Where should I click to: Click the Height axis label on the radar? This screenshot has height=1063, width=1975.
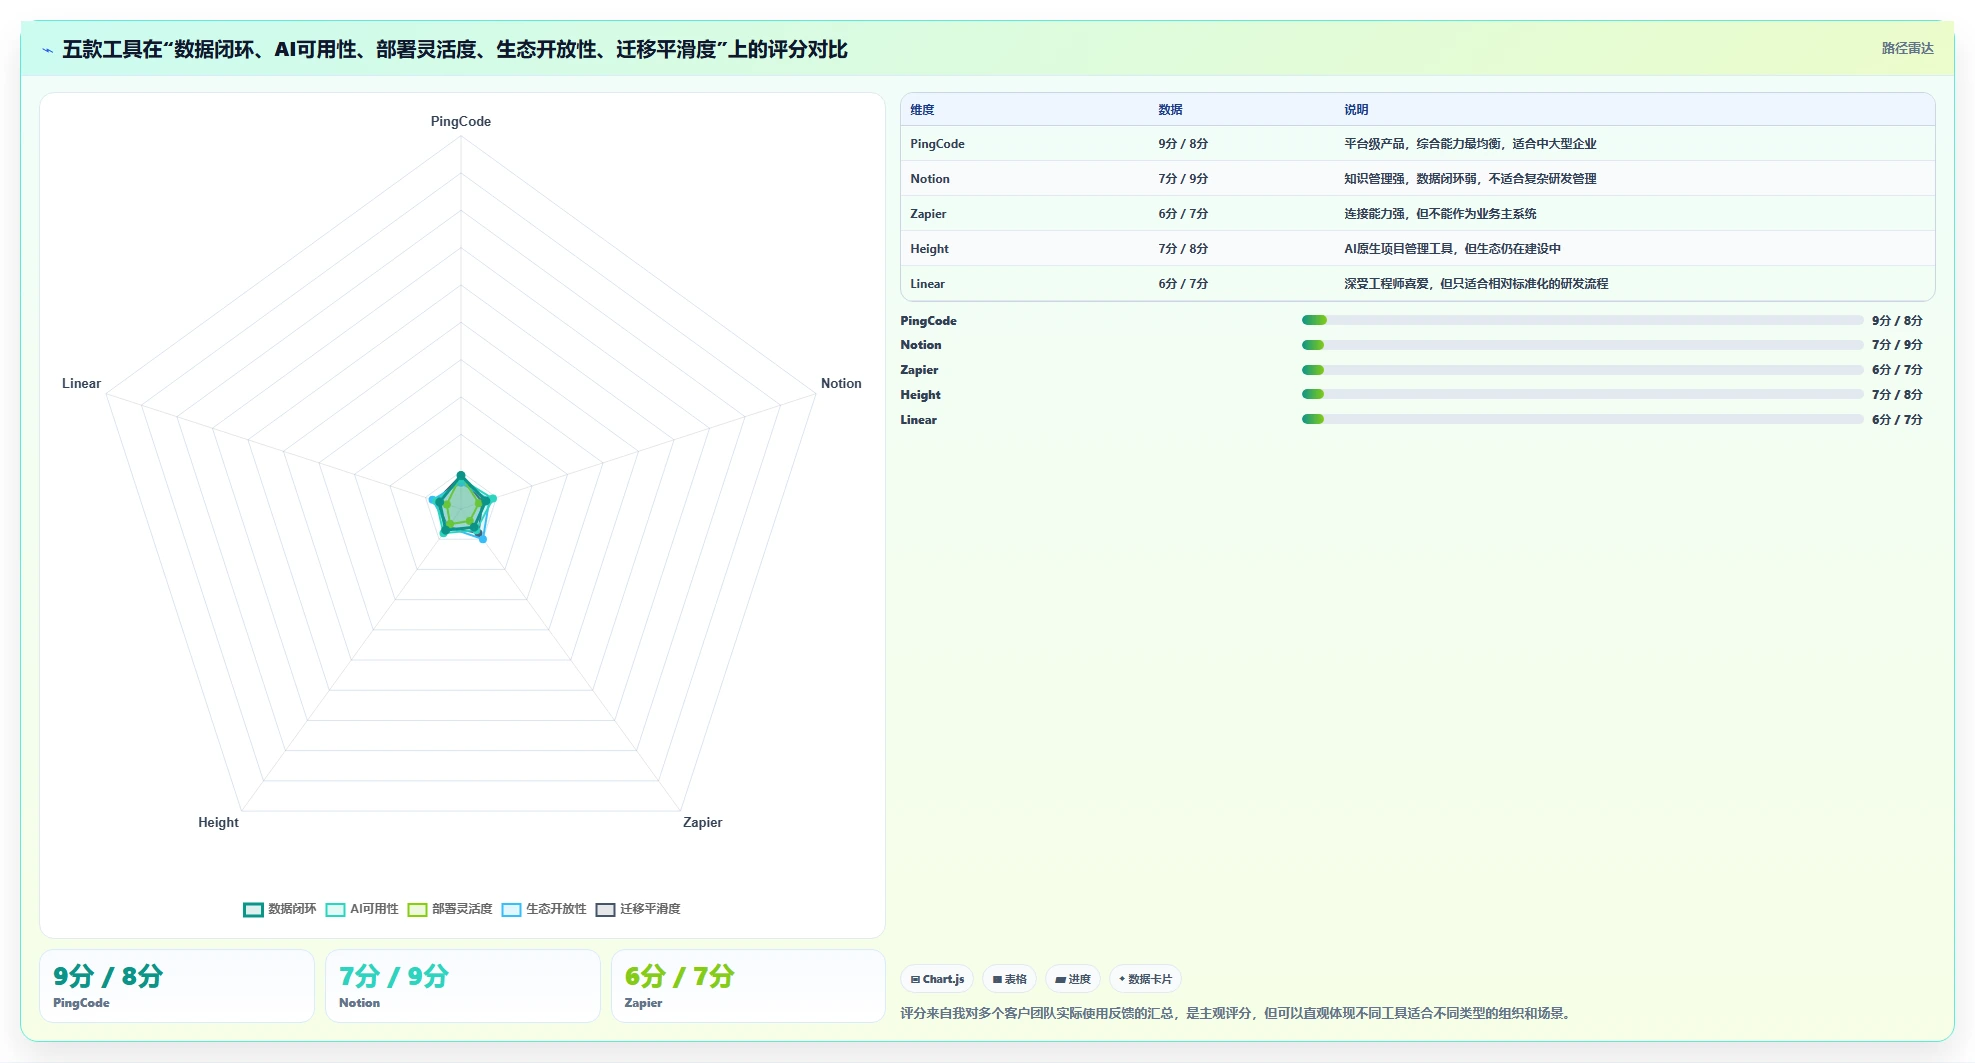(x=218, y=822)
